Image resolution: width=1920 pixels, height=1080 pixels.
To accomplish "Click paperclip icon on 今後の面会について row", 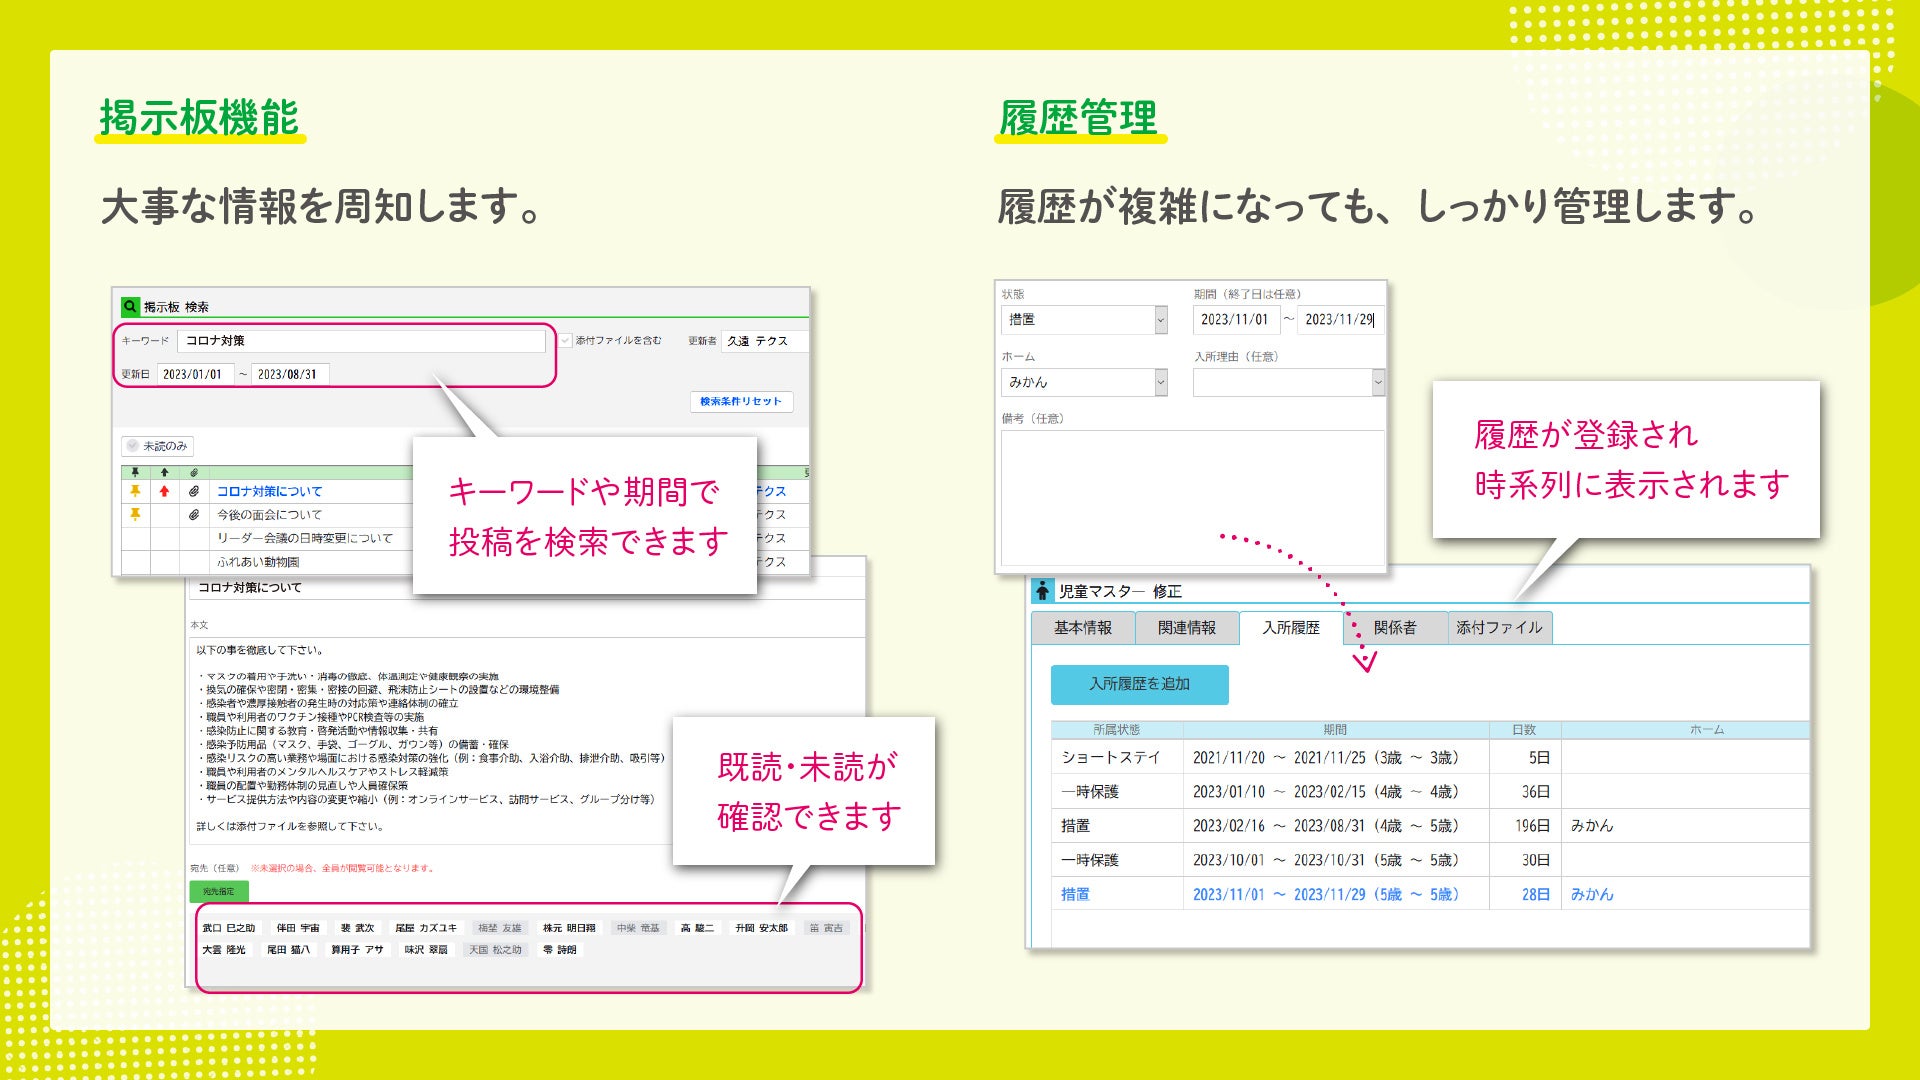I will click(x=194, y=515).
